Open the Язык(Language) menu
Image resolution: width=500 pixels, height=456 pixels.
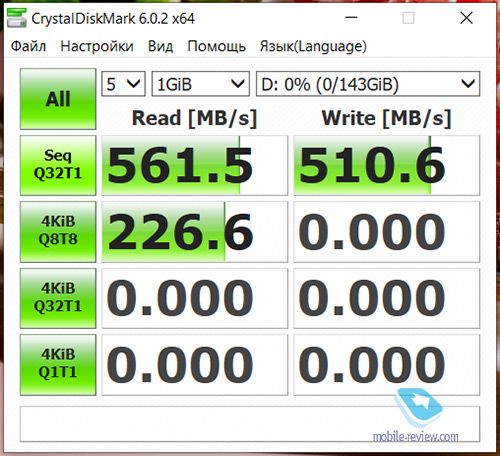tap(313, 46)
